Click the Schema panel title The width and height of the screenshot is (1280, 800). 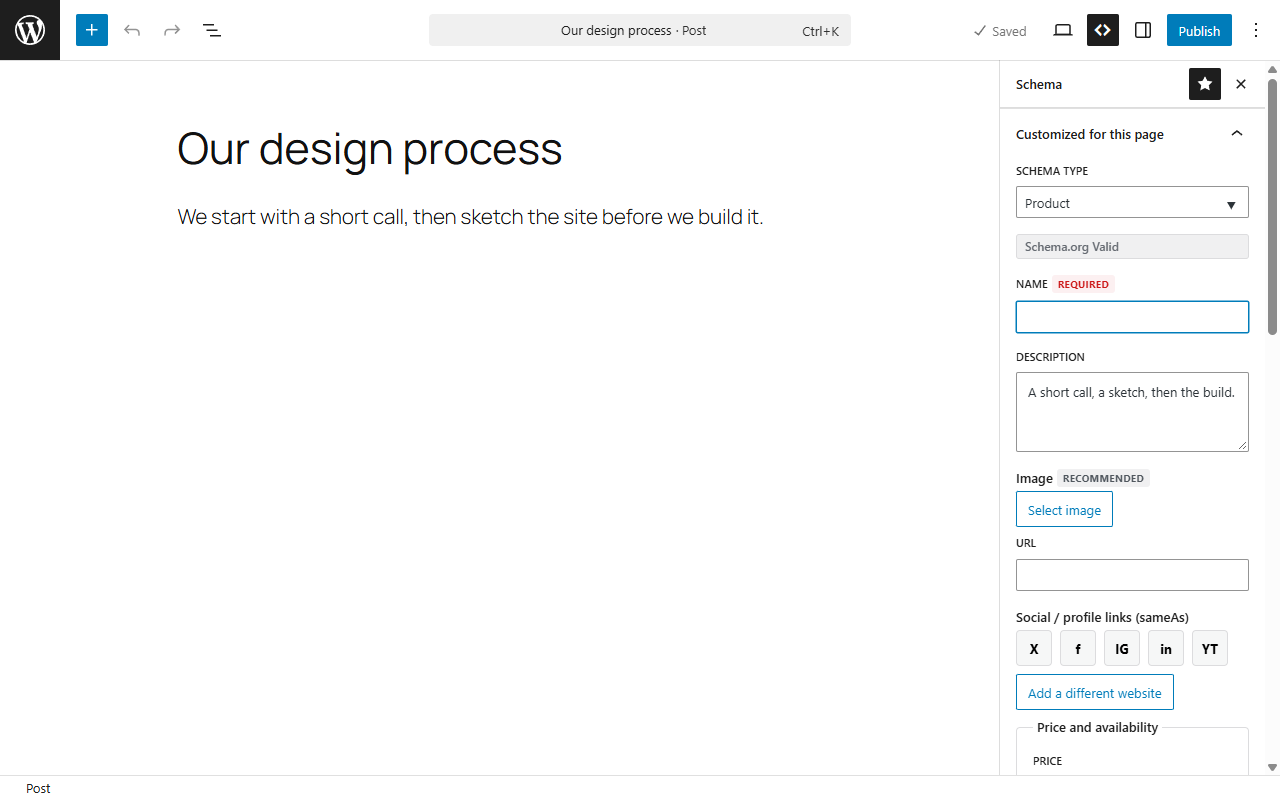tap(1039, 84)
